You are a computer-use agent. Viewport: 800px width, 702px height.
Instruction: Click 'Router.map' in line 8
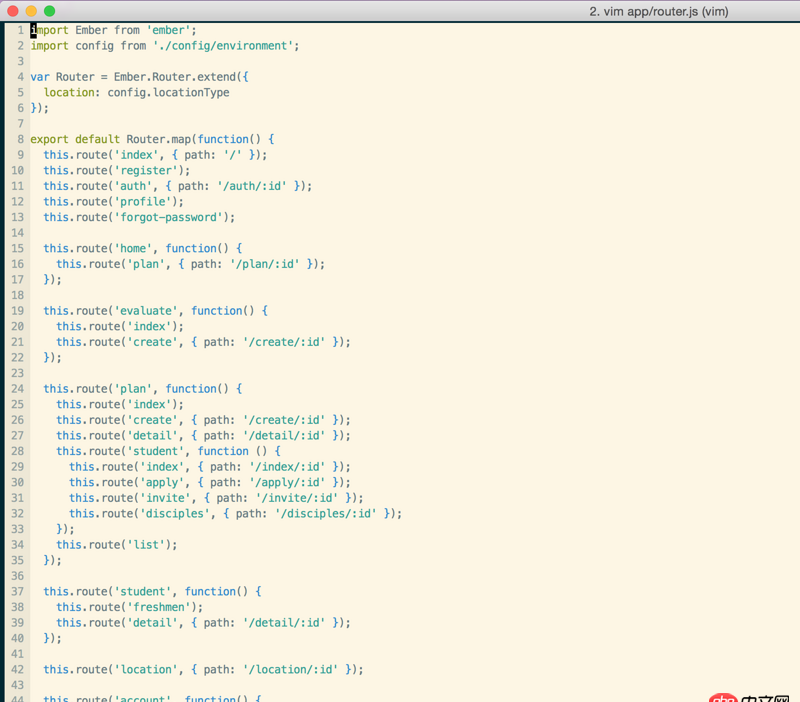point(159,139)
